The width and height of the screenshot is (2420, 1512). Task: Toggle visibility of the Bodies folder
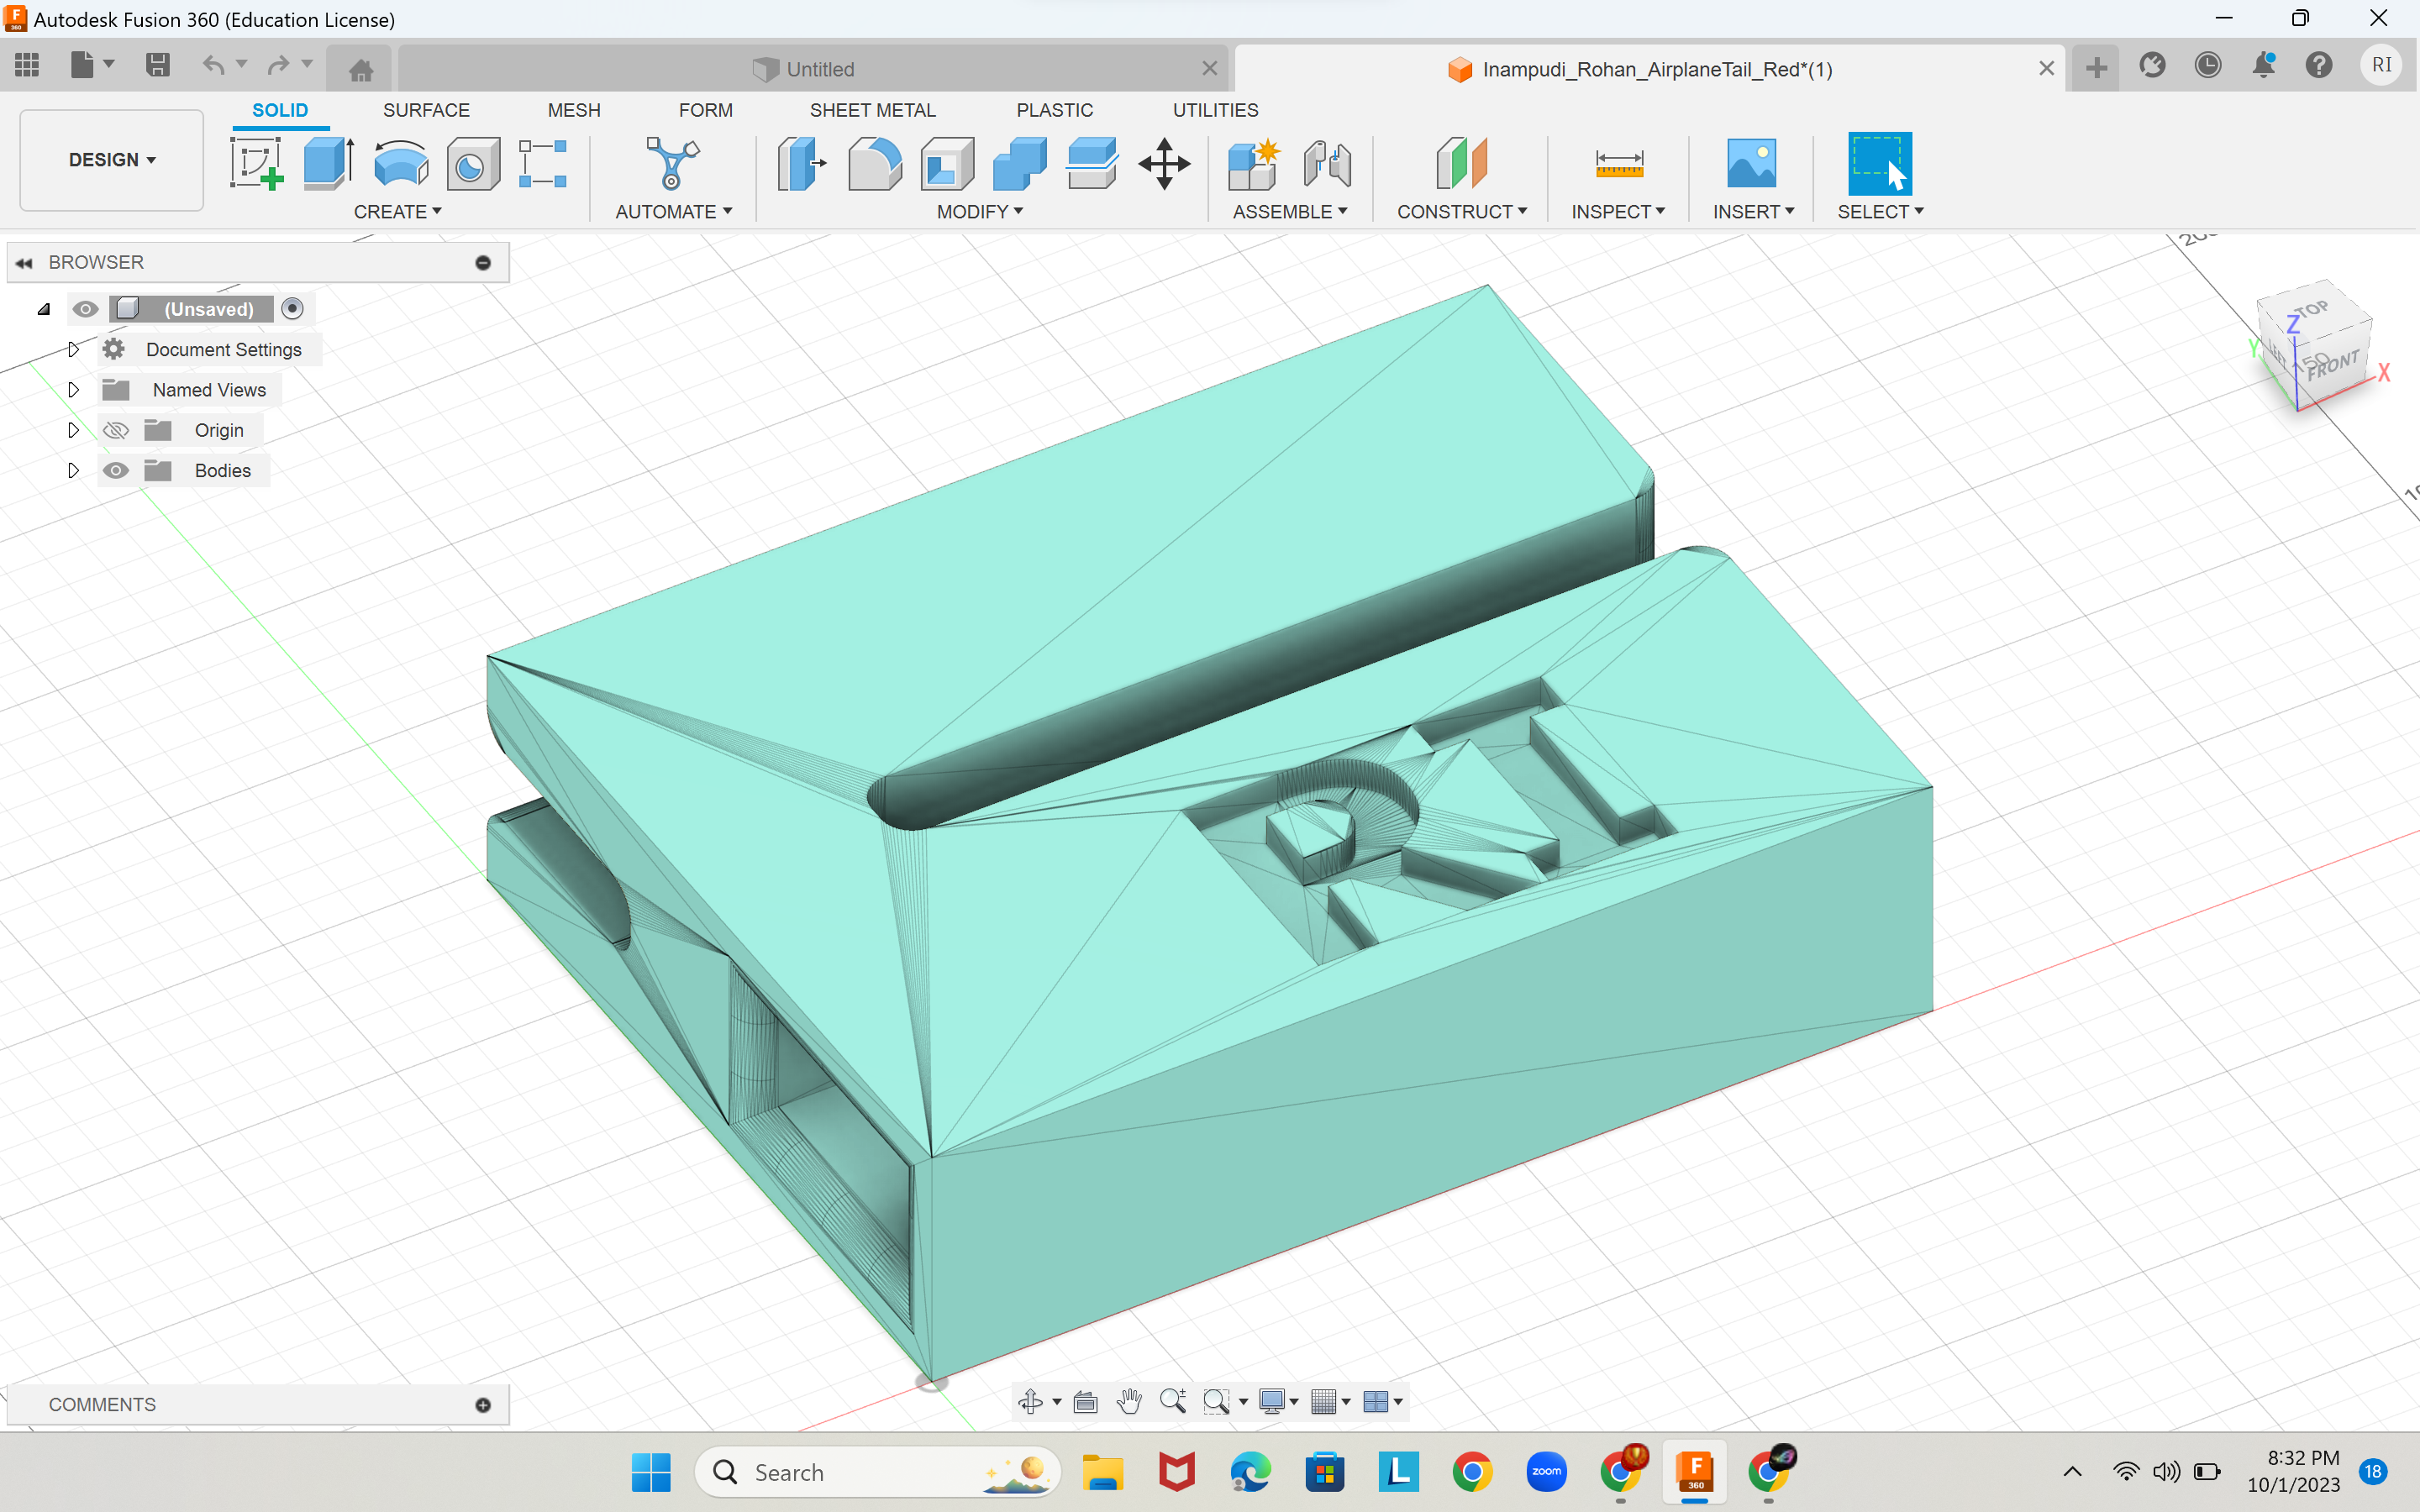tap(116, 470)
